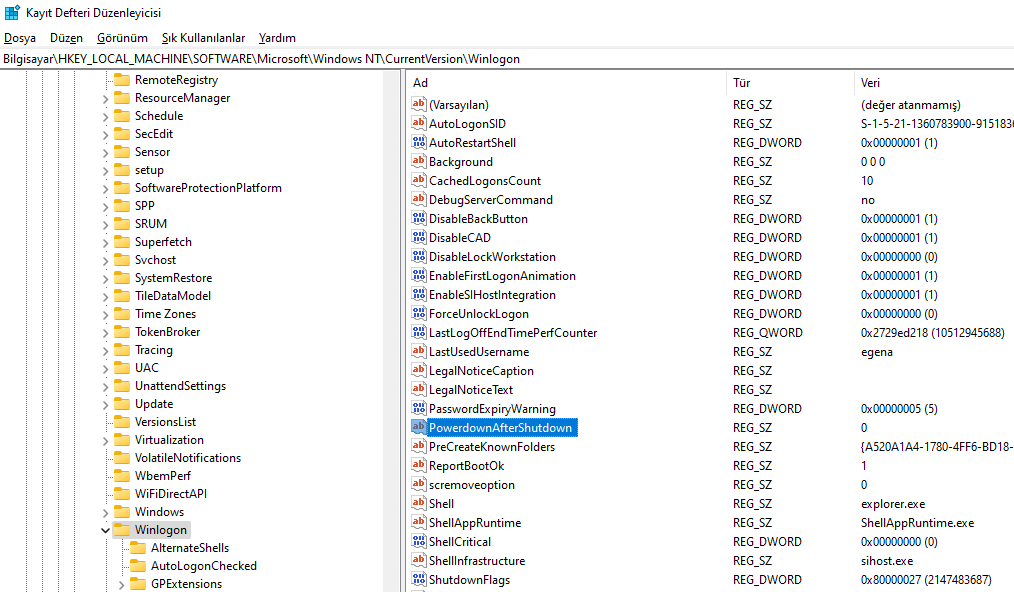1014x592 pixels.
Task: Select the ReportBootOk value name
Action: [466, 466]
